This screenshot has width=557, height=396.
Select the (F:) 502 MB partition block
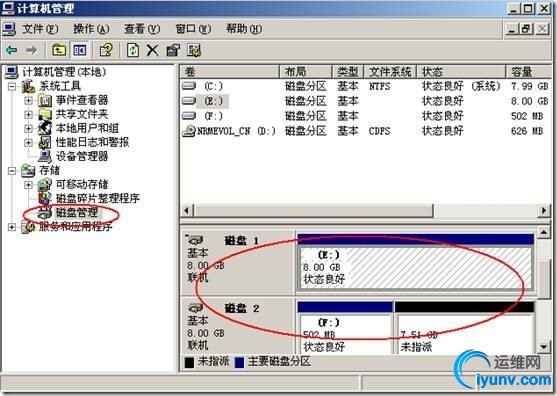pyautogui.click(x=345, y=327)
